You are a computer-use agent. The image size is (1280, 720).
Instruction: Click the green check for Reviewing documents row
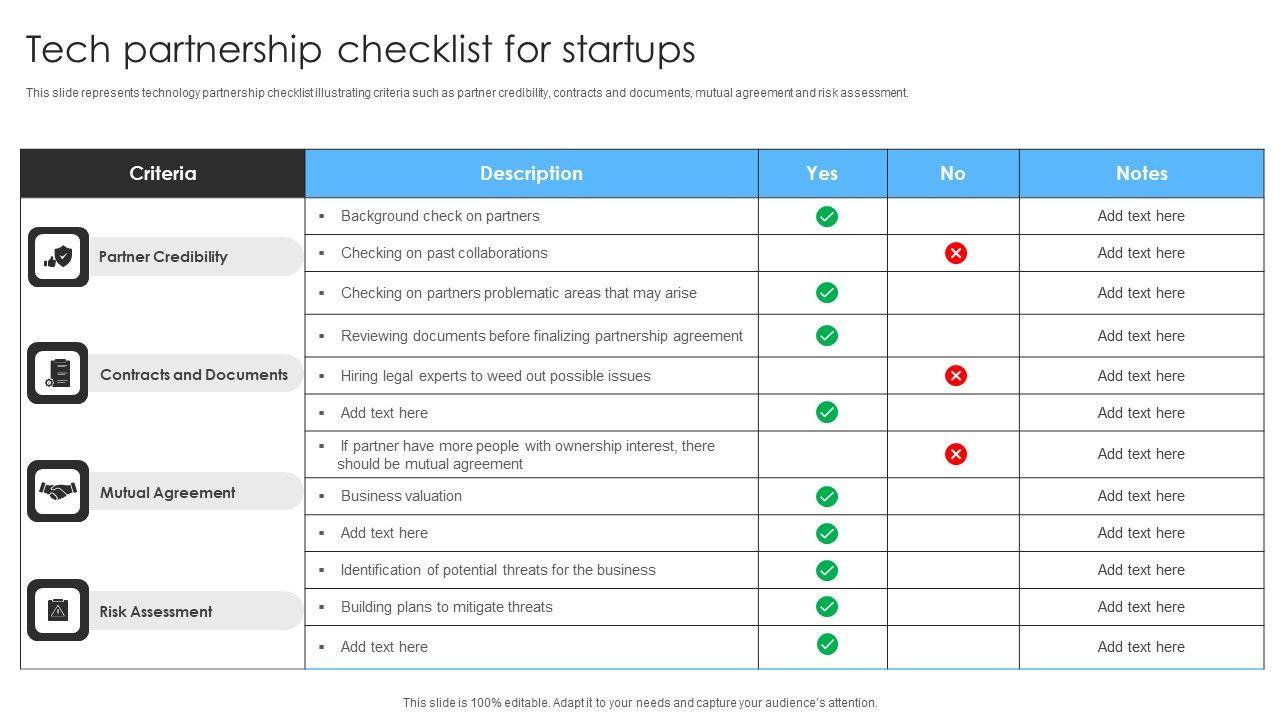827,336
